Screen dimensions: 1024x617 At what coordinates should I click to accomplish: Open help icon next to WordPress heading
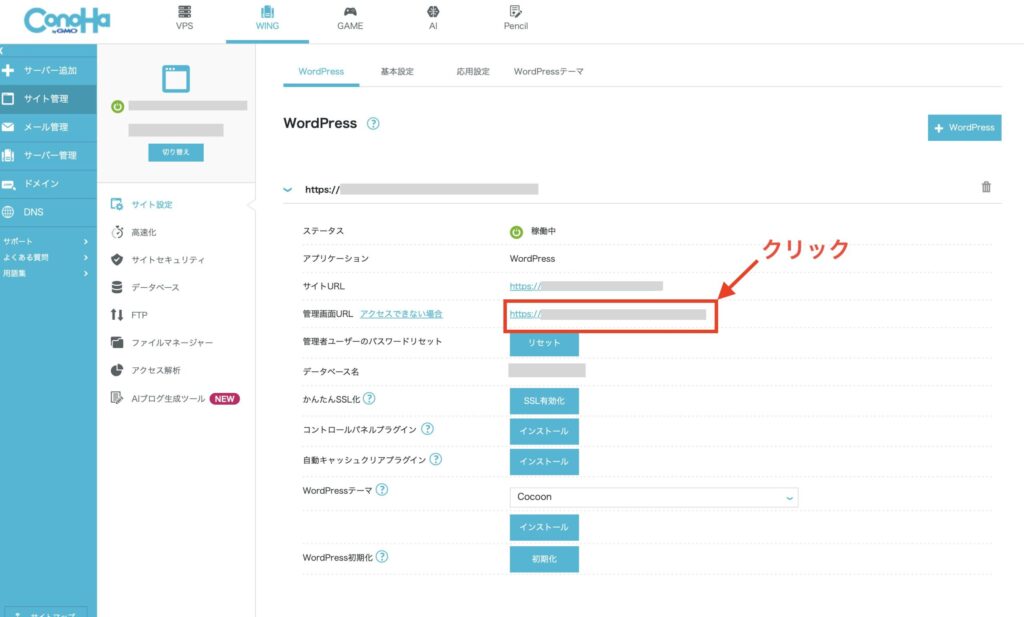pyautogui.click(x=373, y=123)
